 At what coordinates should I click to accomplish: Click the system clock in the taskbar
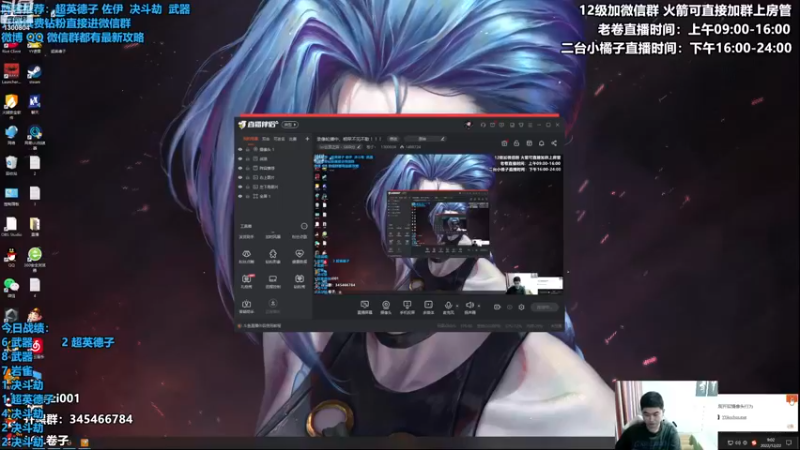(x=770, y=442)
